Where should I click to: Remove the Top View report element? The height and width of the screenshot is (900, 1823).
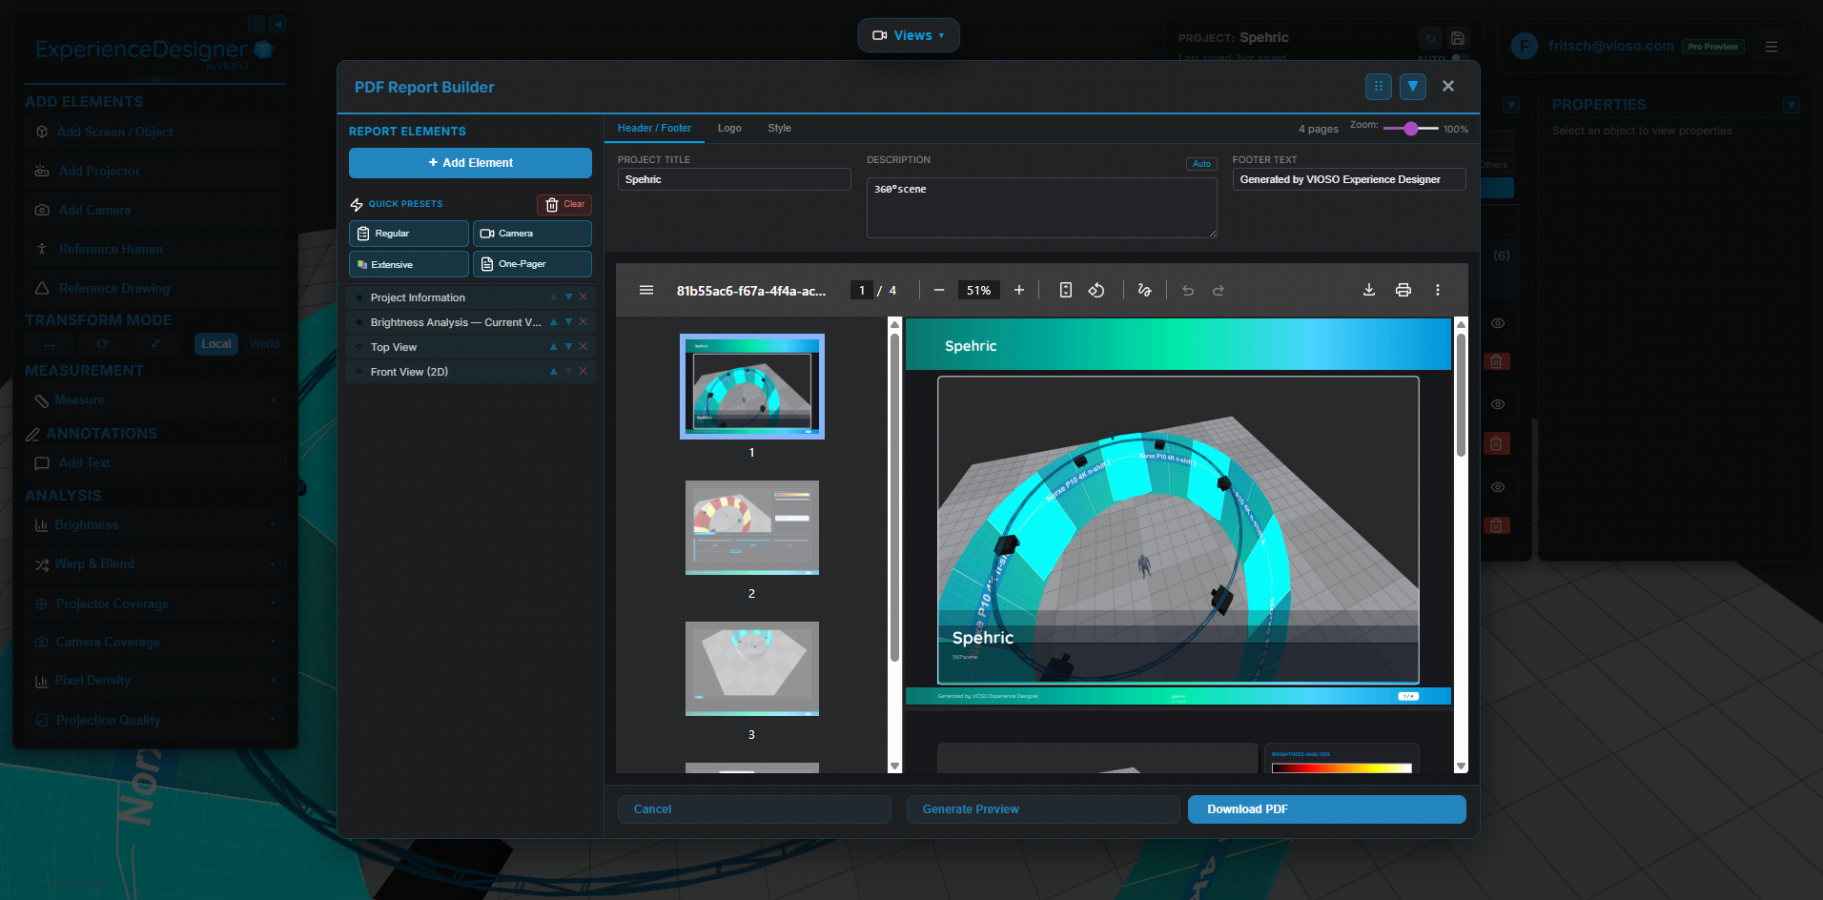[583, 347]
